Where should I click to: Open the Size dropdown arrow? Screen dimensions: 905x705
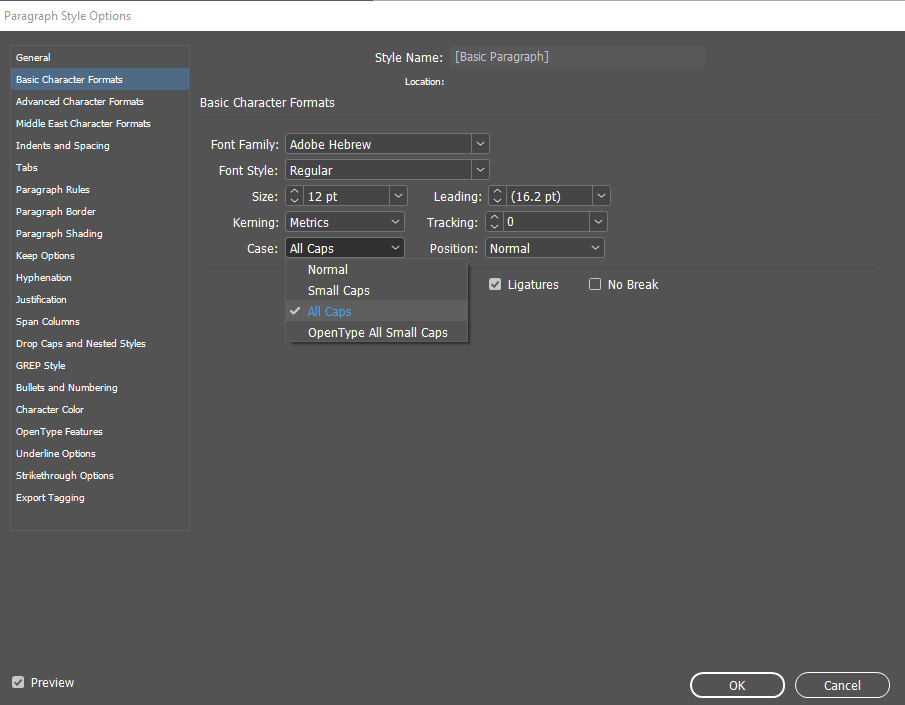click(398, 196)
